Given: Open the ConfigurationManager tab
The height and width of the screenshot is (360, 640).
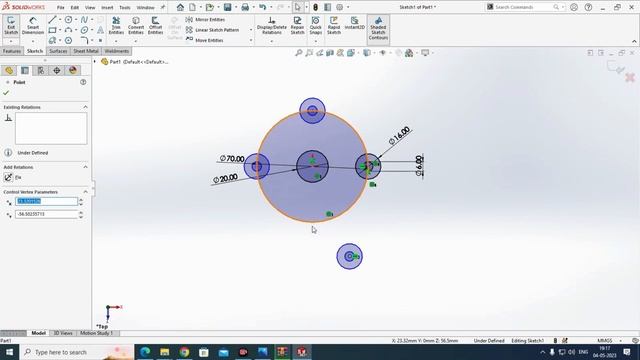Looking at the screenshot, I should pyautogui.click(x=41, y=70).
